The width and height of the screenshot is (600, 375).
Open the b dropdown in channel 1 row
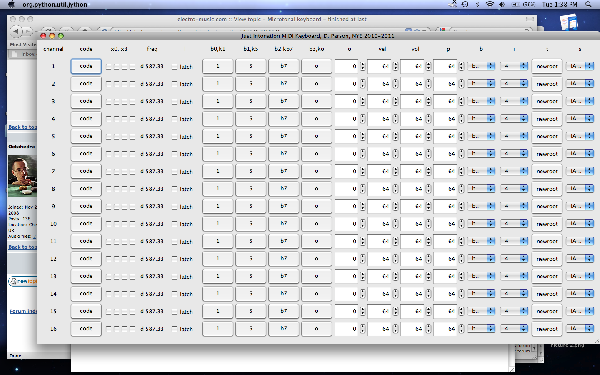pyautogui.click(x=481, y=66)
